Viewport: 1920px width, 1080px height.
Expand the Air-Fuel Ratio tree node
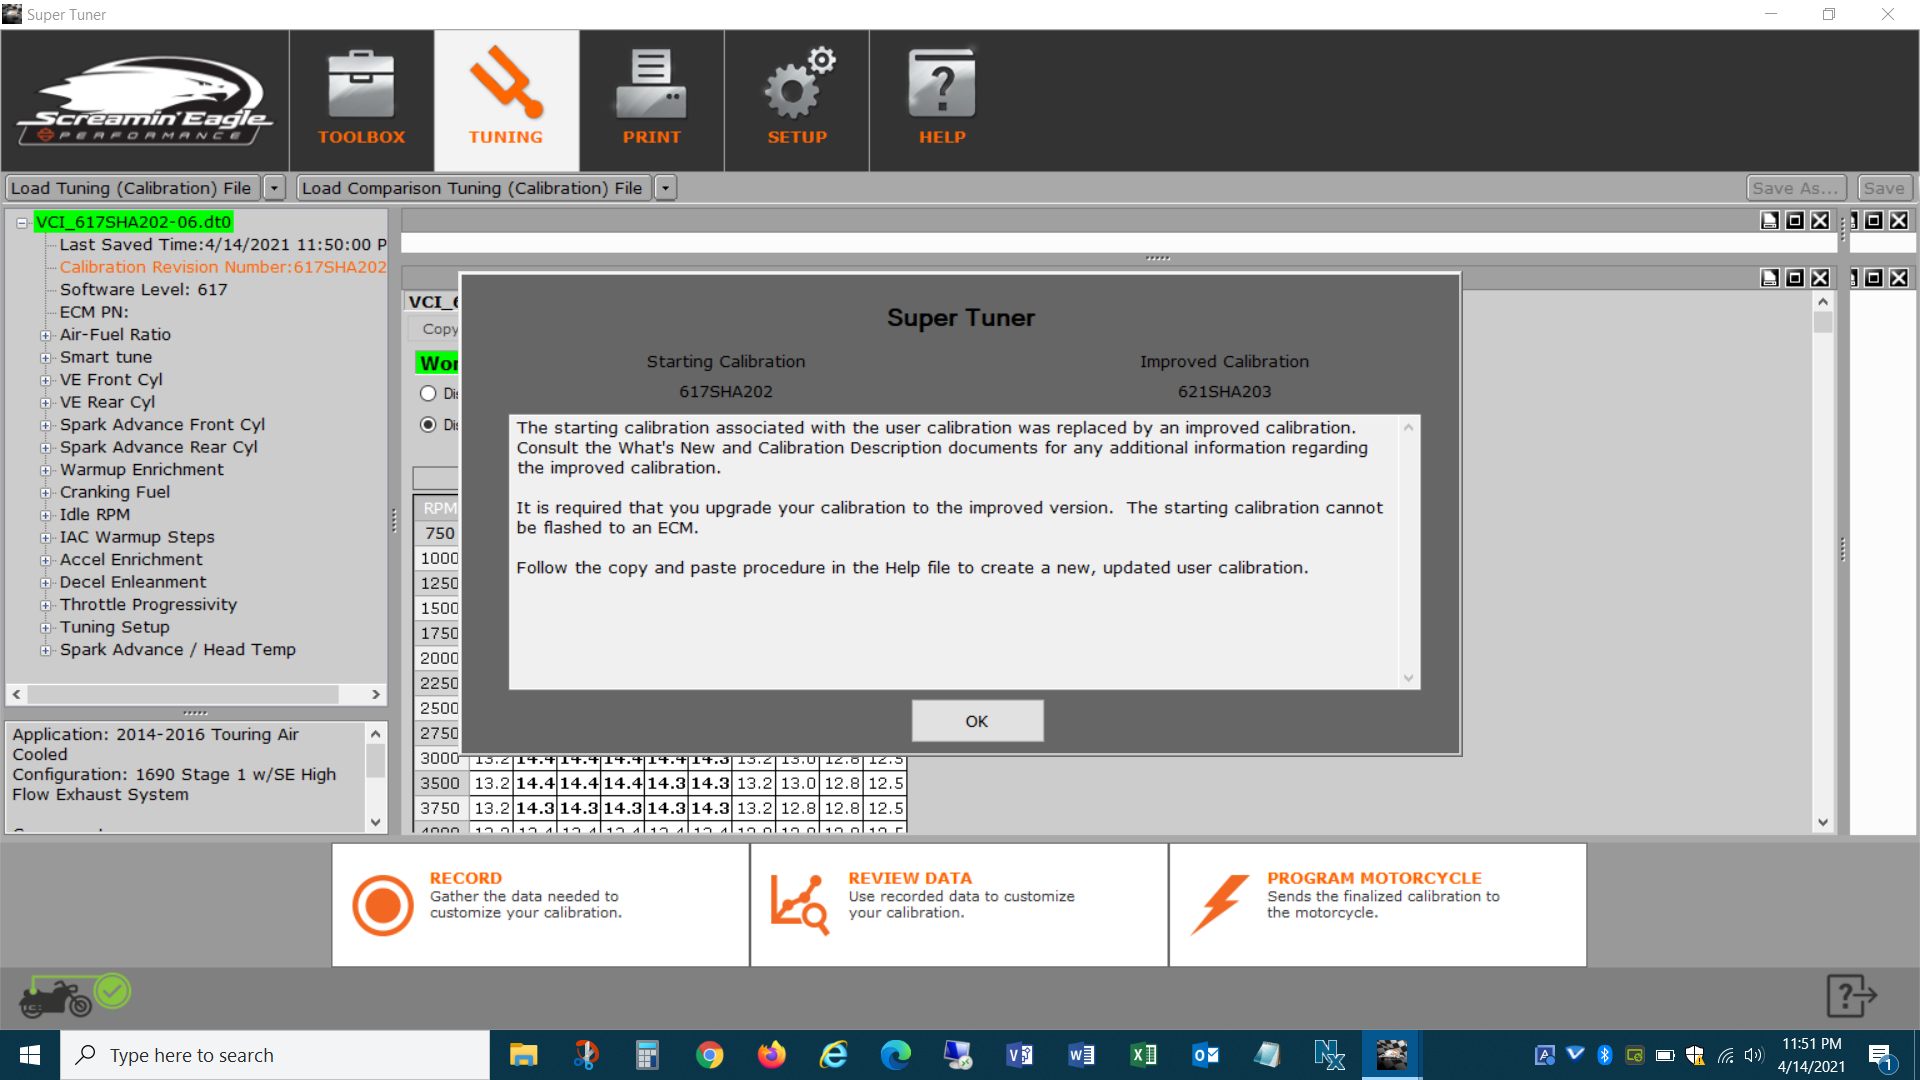pyautogui.click(x=45, y=335)
